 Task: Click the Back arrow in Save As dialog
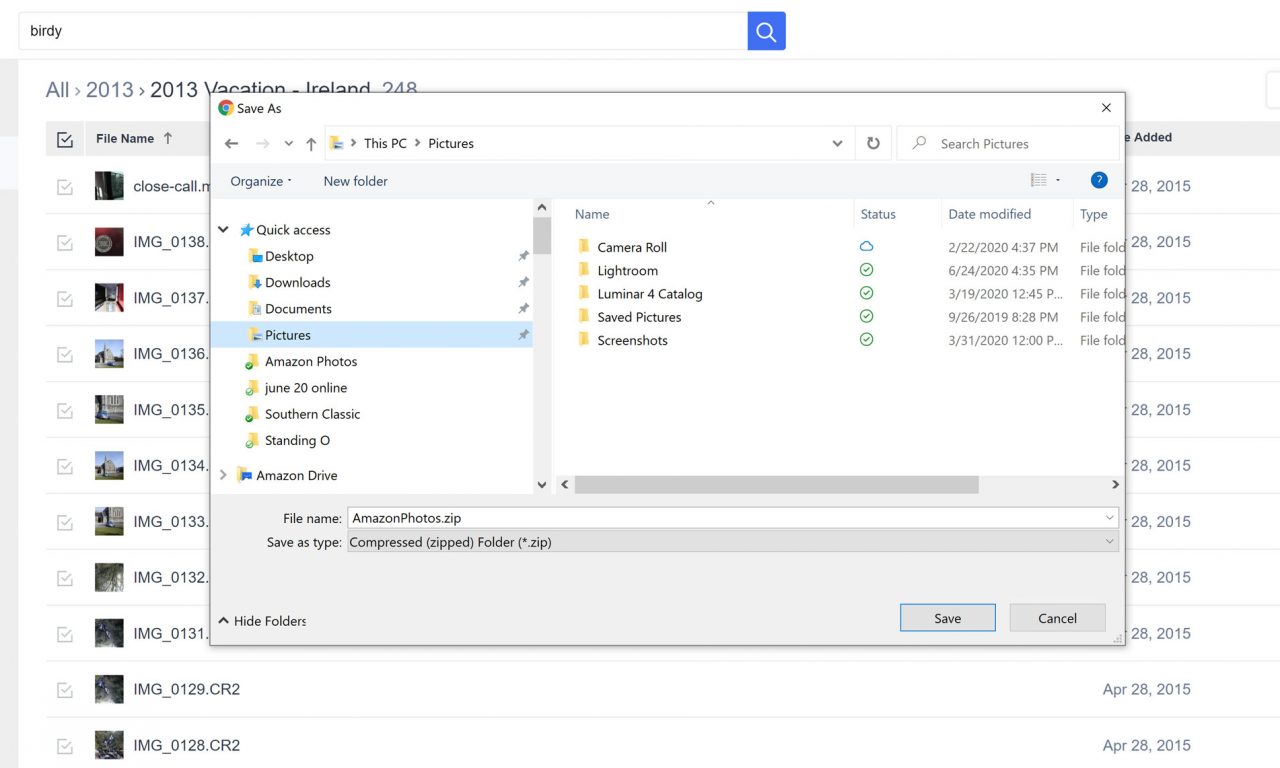tap(232, 144)
